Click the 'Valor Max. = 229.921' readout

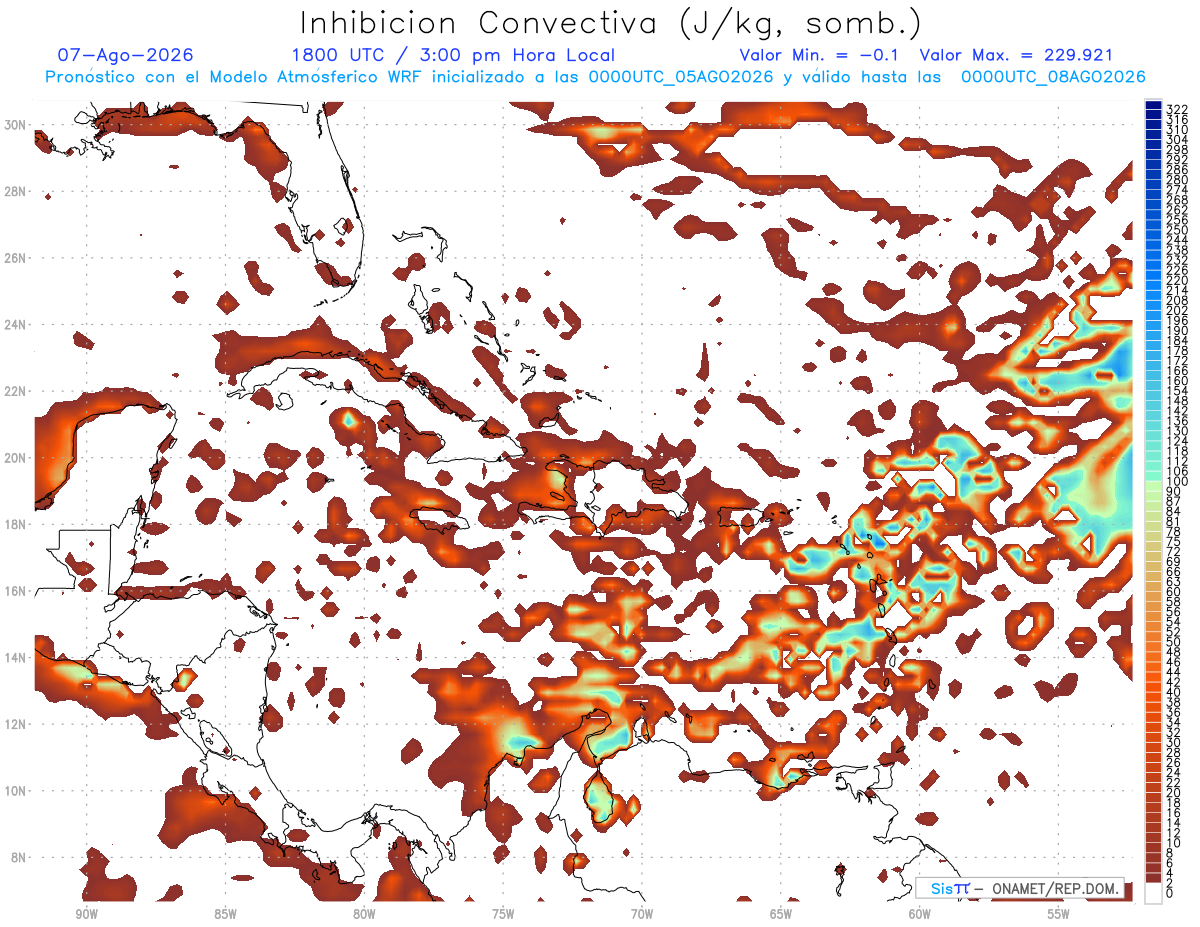(1016, 55)
